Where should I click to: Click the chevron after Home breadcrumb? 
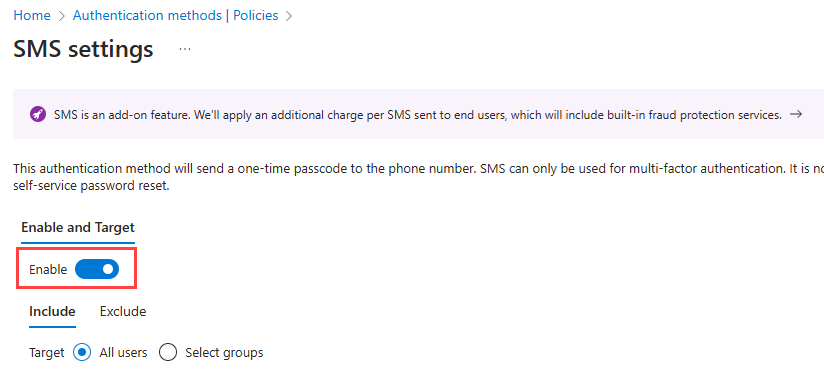point(61,16)
